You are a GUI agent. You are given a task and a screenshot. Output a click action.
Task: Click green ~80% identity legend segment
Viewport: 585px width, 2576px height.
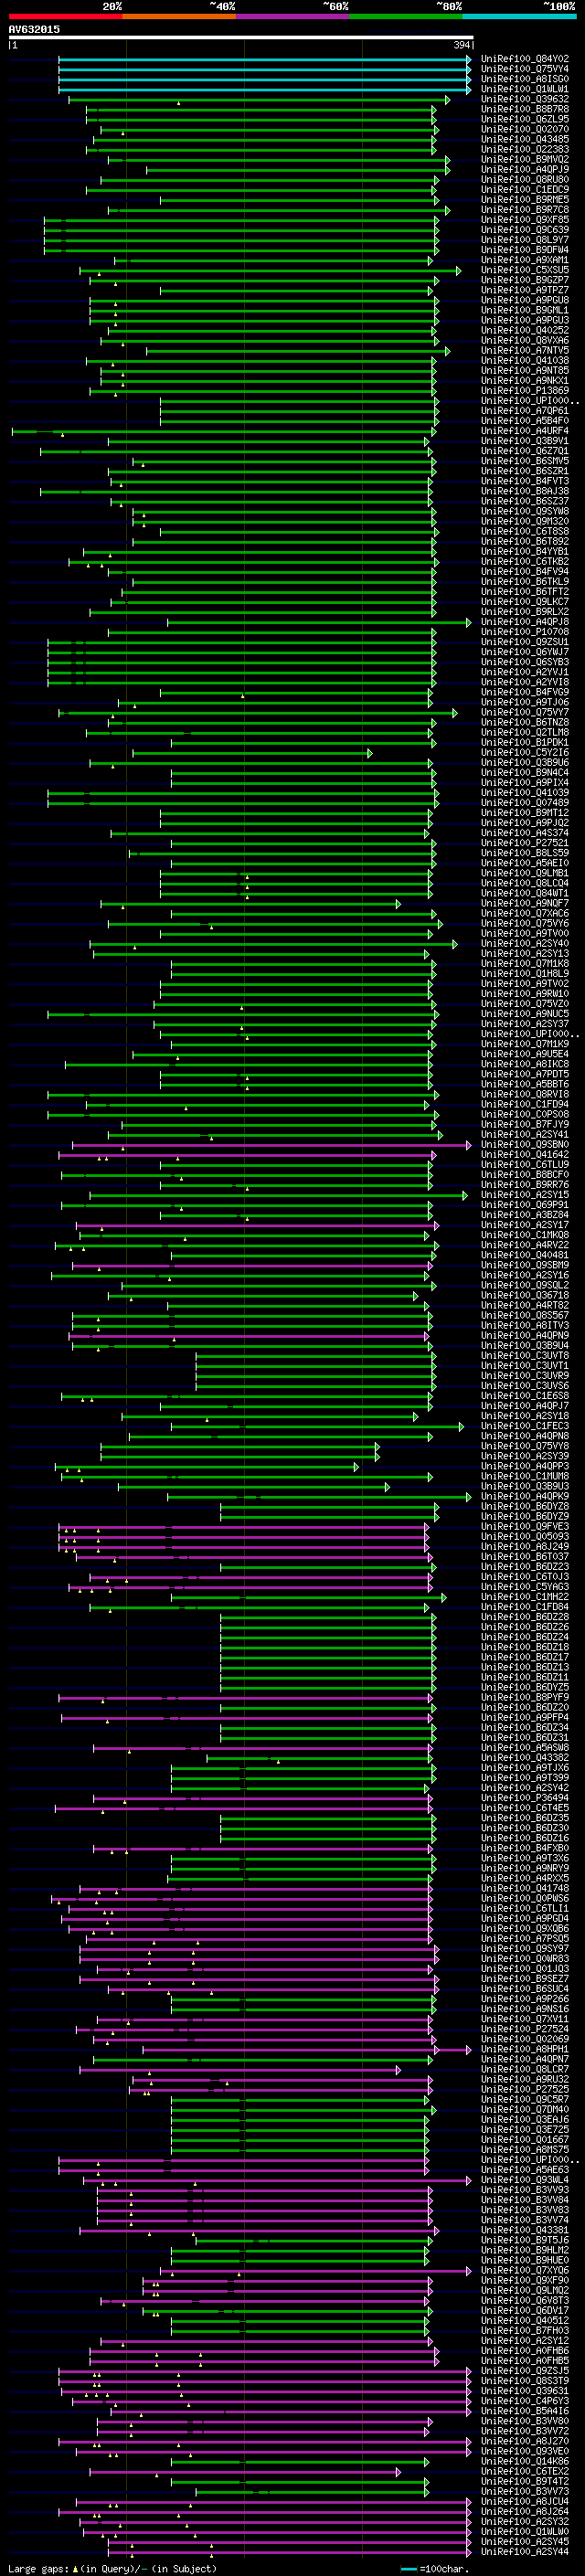pyautogui.click(x=406, y=16)
